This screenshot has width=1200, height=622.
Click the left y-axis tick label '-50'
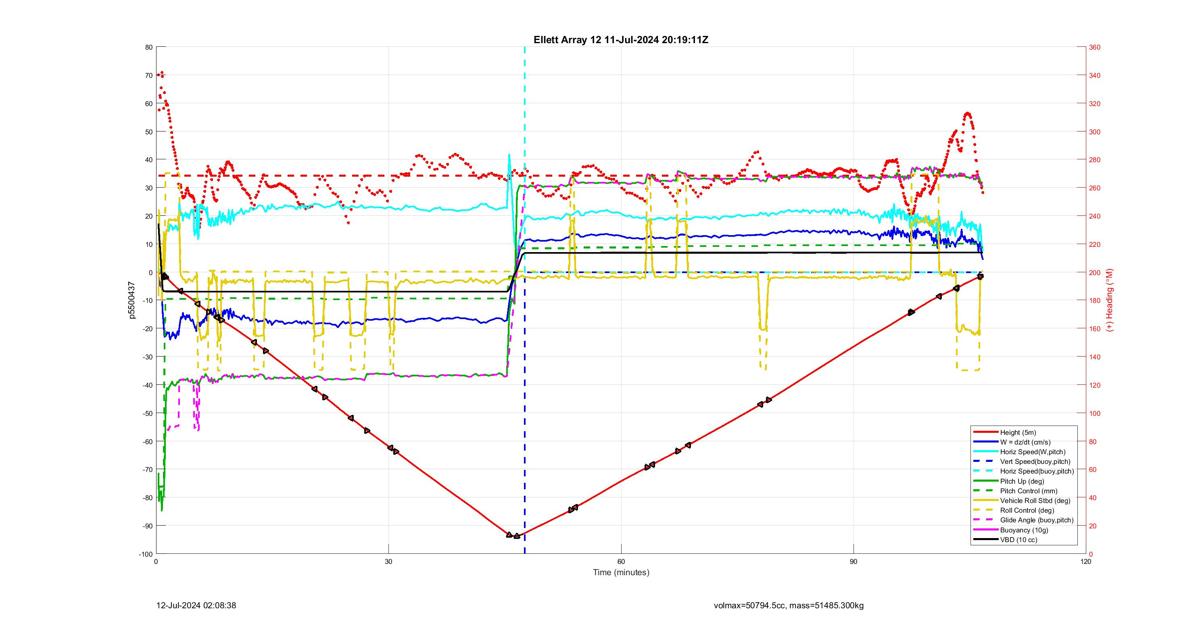tap(146, 413)
